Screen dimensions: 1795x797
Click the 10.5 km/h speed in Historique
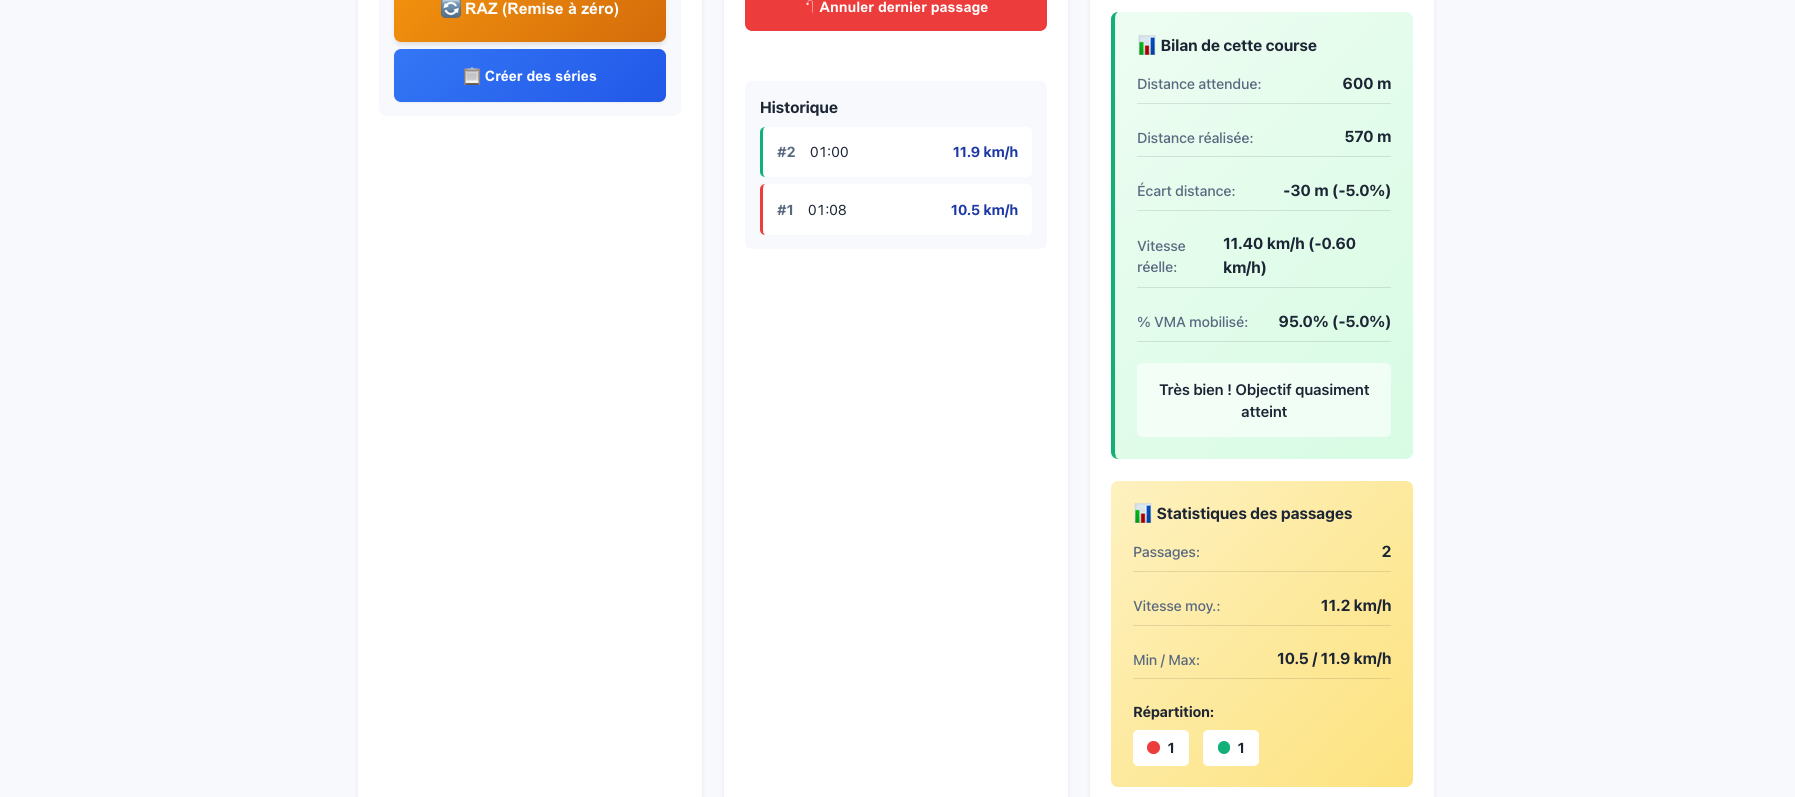983,210
